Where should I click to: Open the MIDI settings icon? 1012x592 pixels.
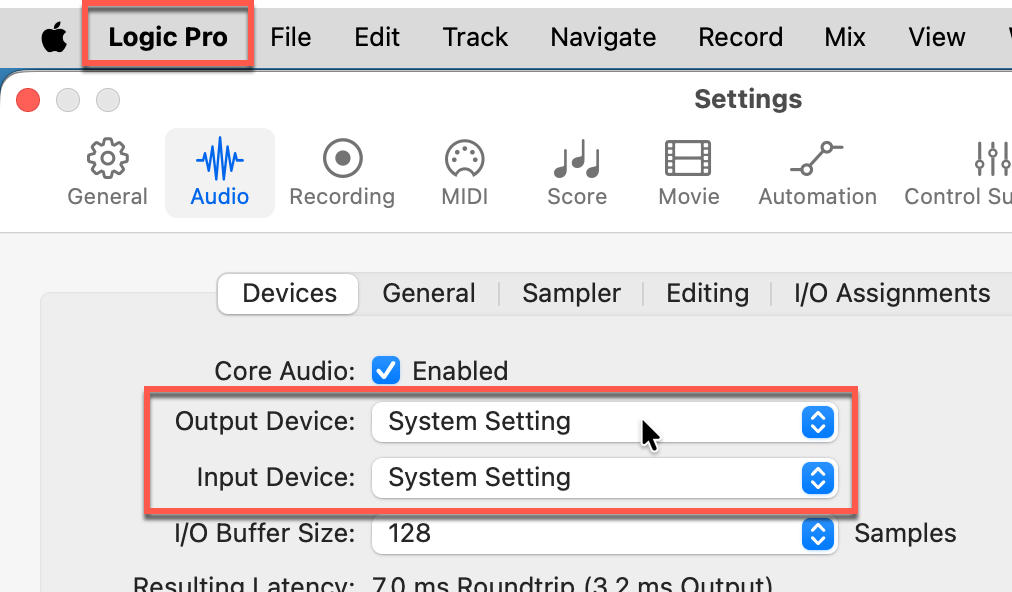pyautogui.click(x=465, y=160)
